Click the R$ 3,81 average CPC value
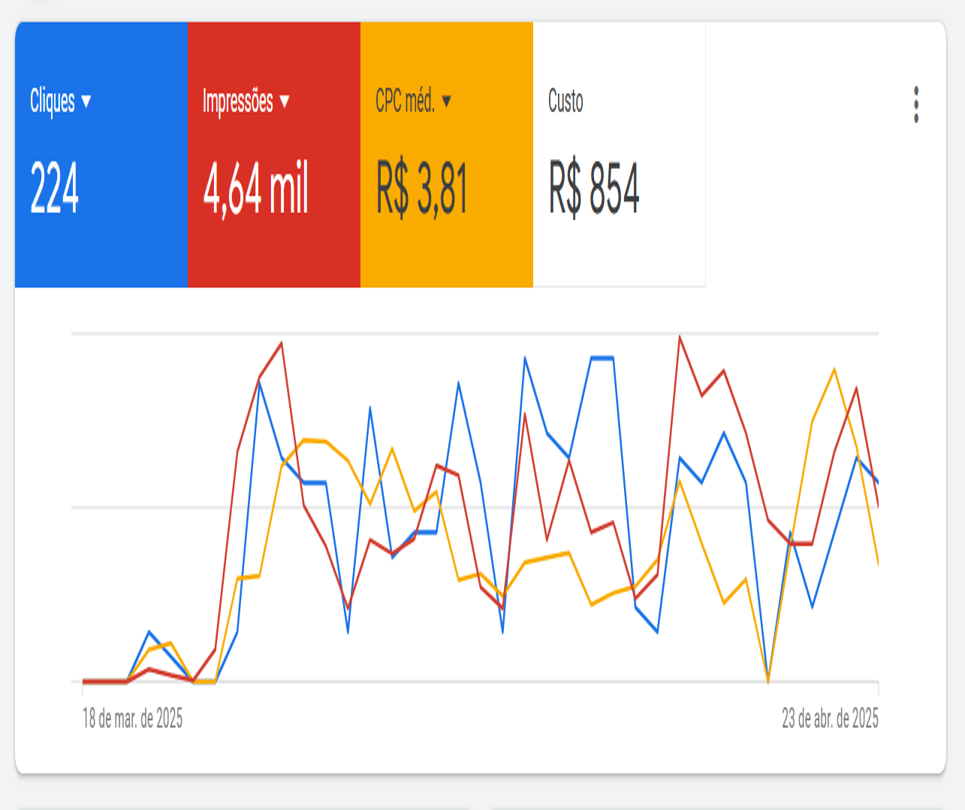Screen dimensions: 965x810 (422, 188)
